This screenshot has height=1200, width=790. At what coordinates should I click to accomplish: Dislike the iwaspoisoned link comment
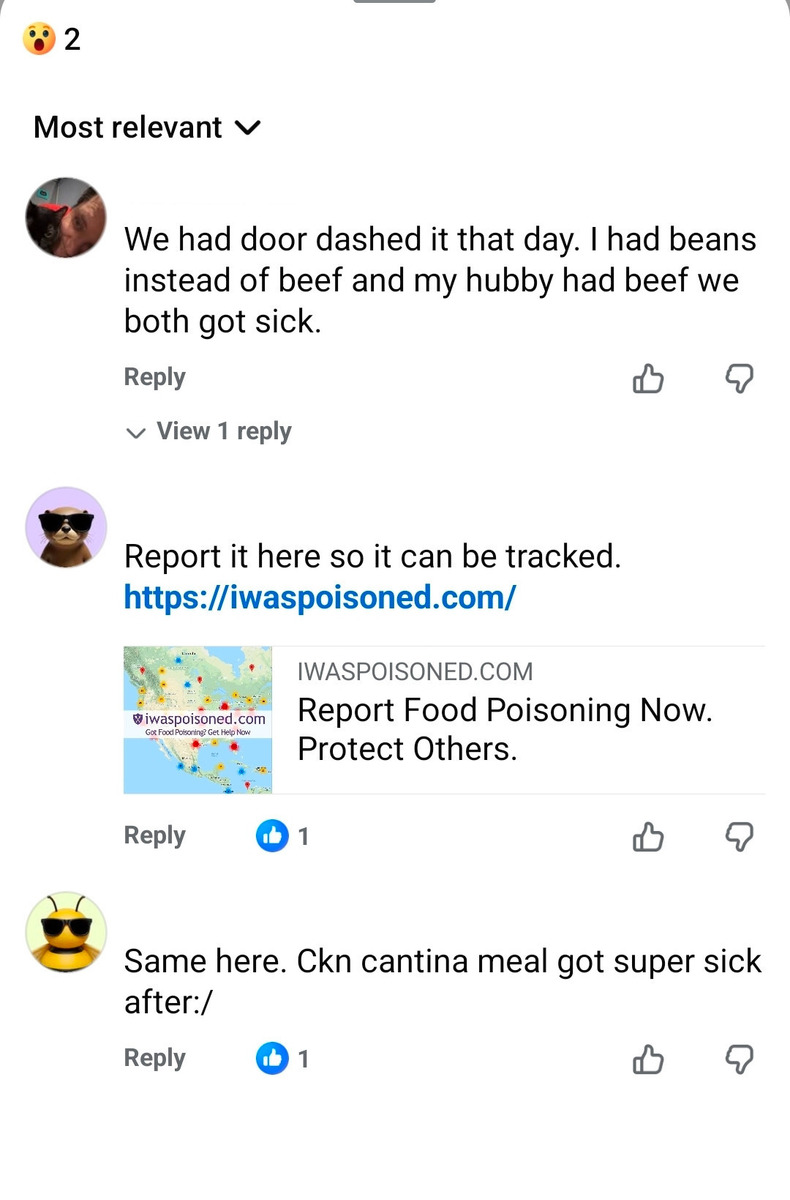point(738,836)
